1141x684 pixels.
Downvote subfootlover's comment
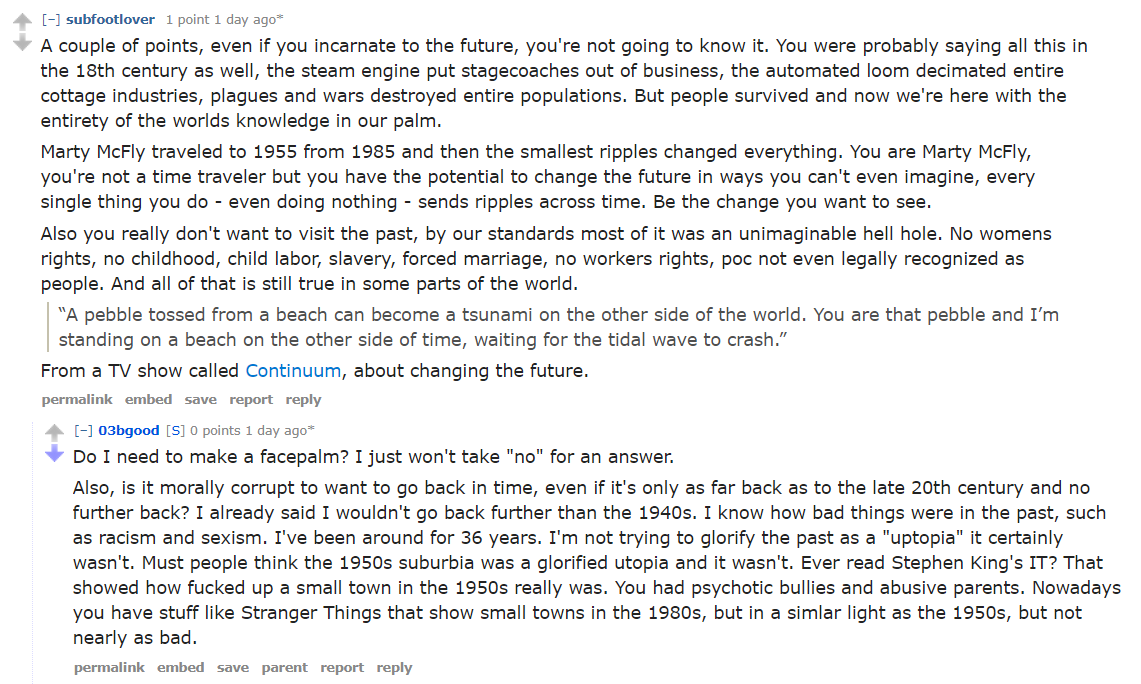[23, 43]
